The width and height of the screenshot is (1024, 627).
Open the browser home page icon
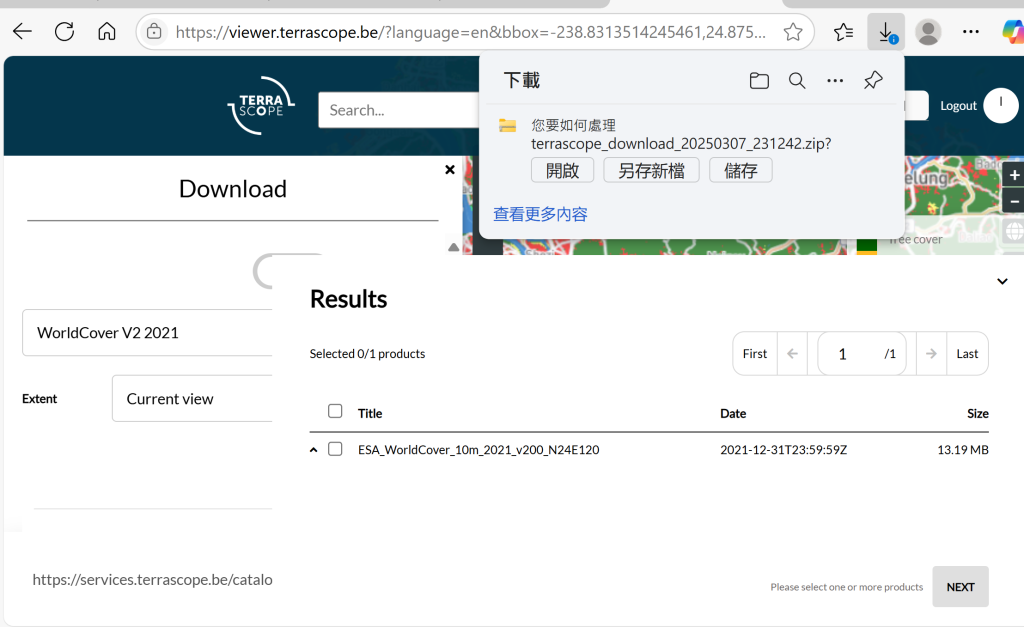[x=106, y=31]
